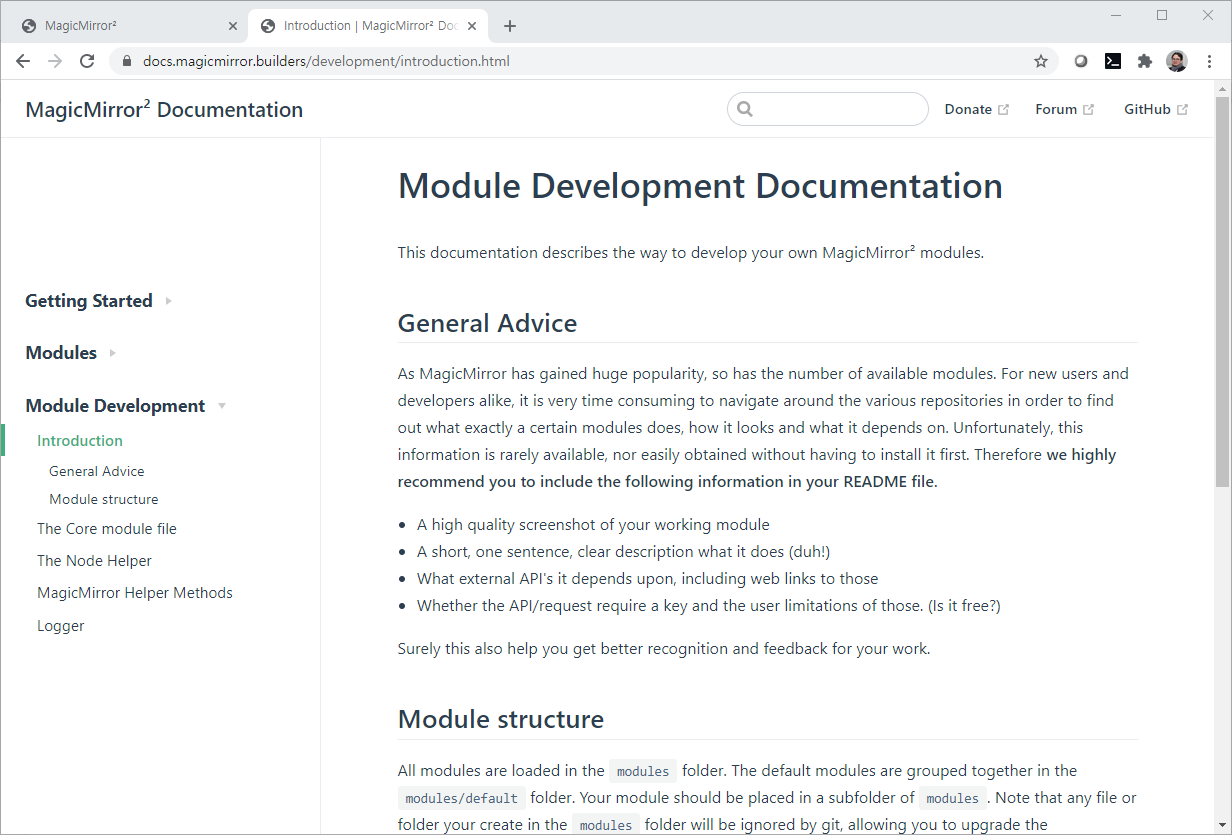Viewport: 1232px width, 835px height.
Task: Open the GitHub link
Action: click(1156, 109)
